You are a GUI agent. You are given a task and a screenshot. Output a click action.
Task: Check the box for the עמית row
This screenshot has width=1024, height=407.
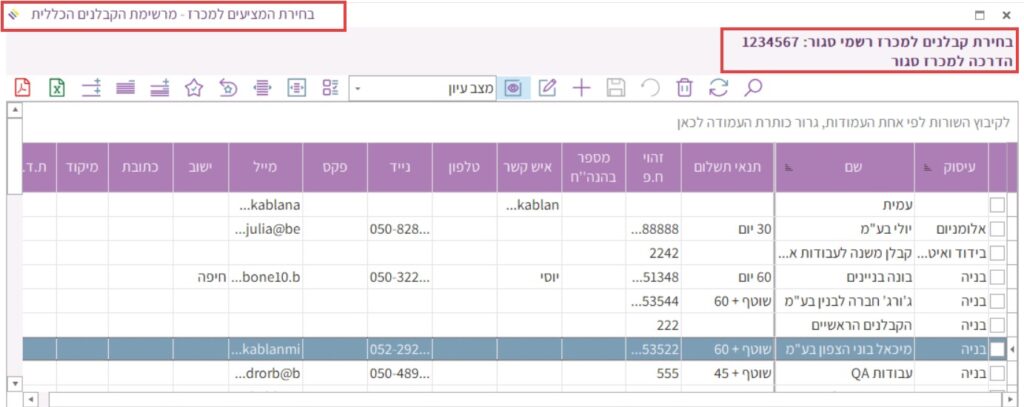tap(996, 205)
